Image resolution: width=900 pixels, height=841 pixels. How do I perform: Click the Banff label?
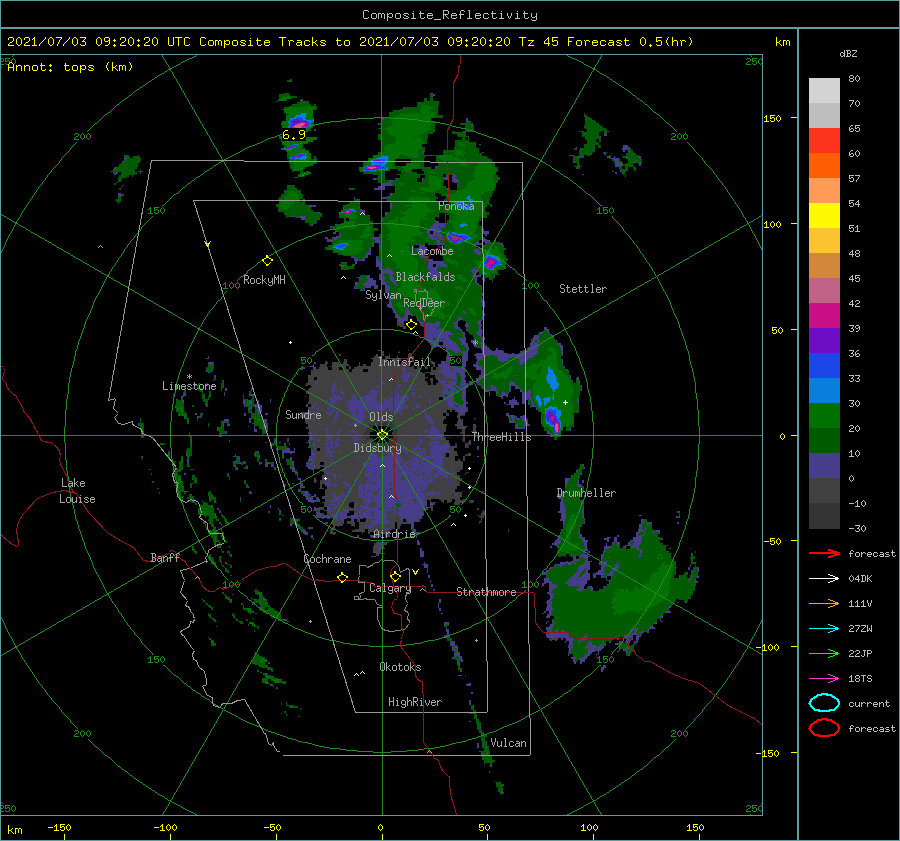point(165,557)
